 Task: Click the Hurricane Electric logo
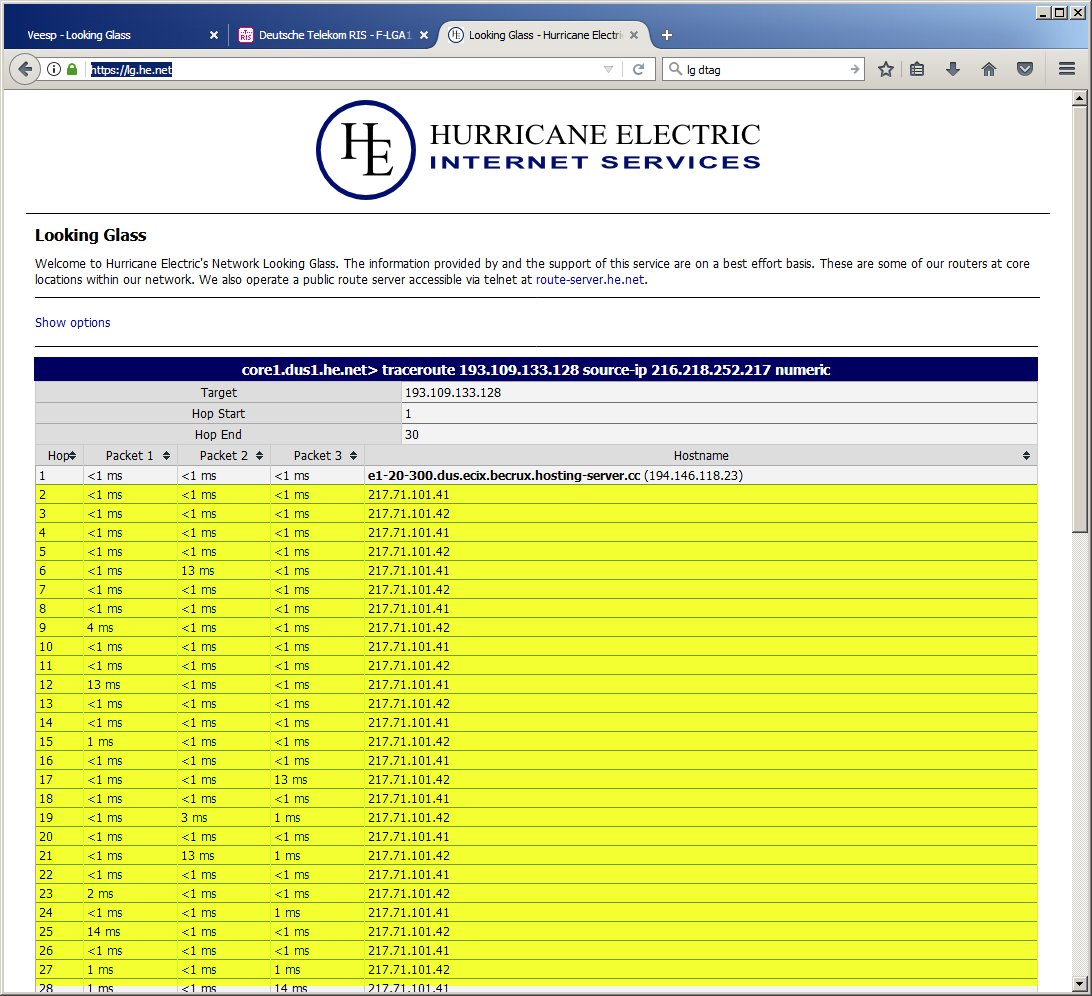coord(538,150)
